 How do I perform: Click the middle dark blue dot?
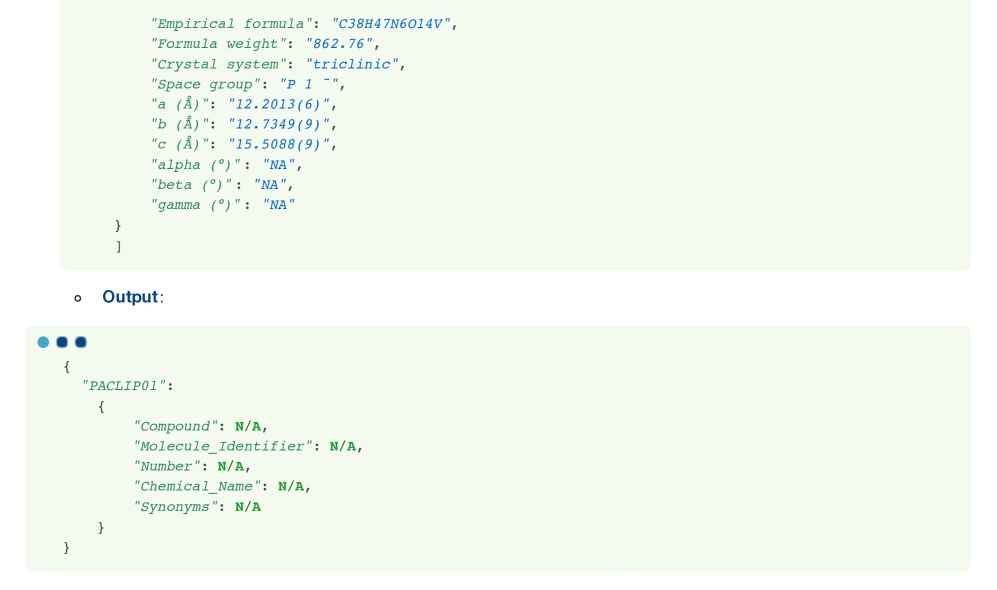click(x=62, y=342)
